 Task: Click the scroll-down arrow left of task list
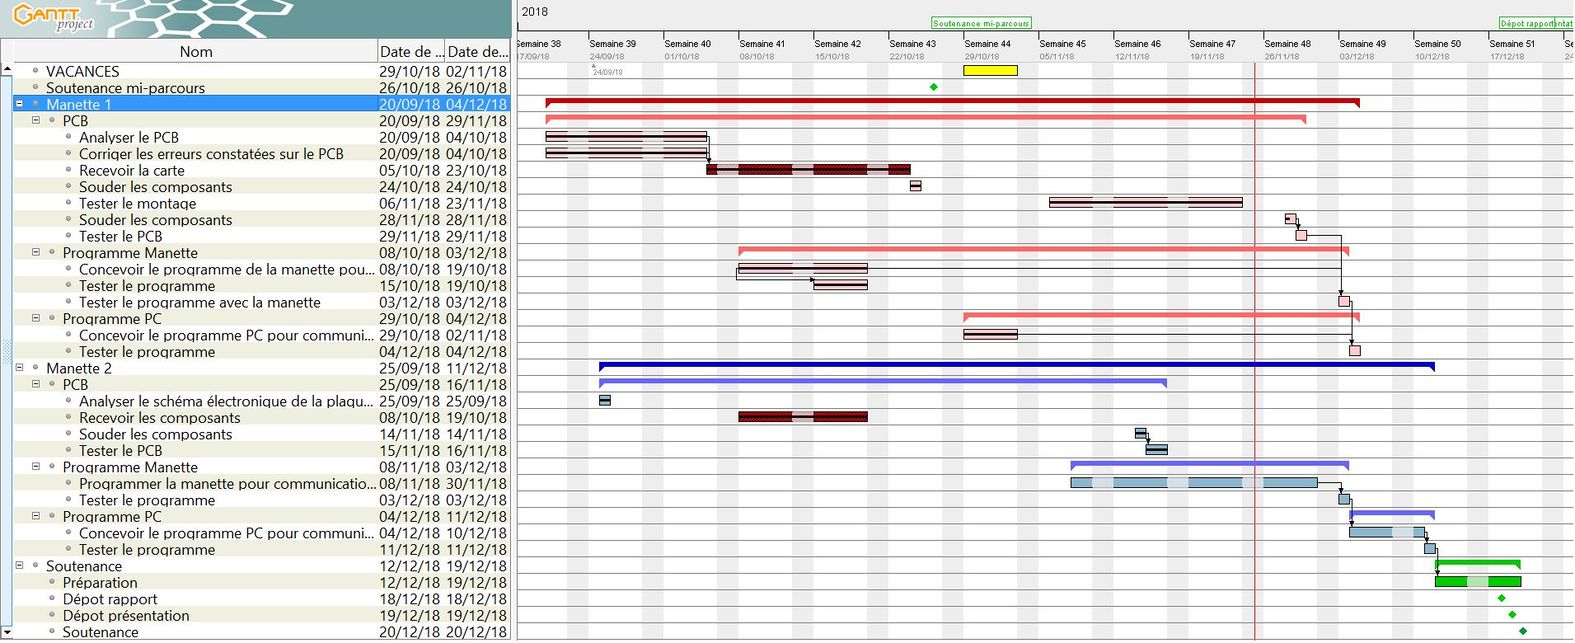[7, 632]
